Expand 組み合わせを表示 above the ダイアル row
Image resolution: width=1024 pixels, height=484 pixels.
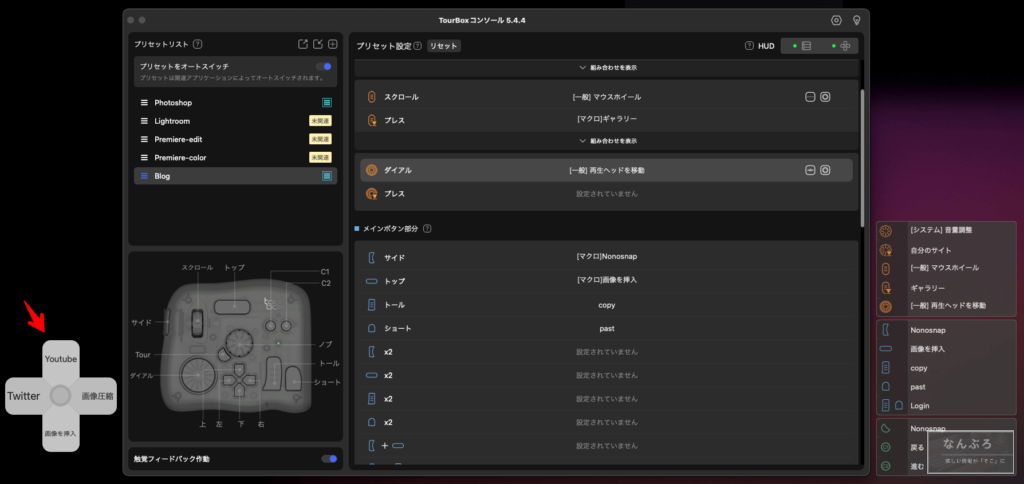point(608,141)
